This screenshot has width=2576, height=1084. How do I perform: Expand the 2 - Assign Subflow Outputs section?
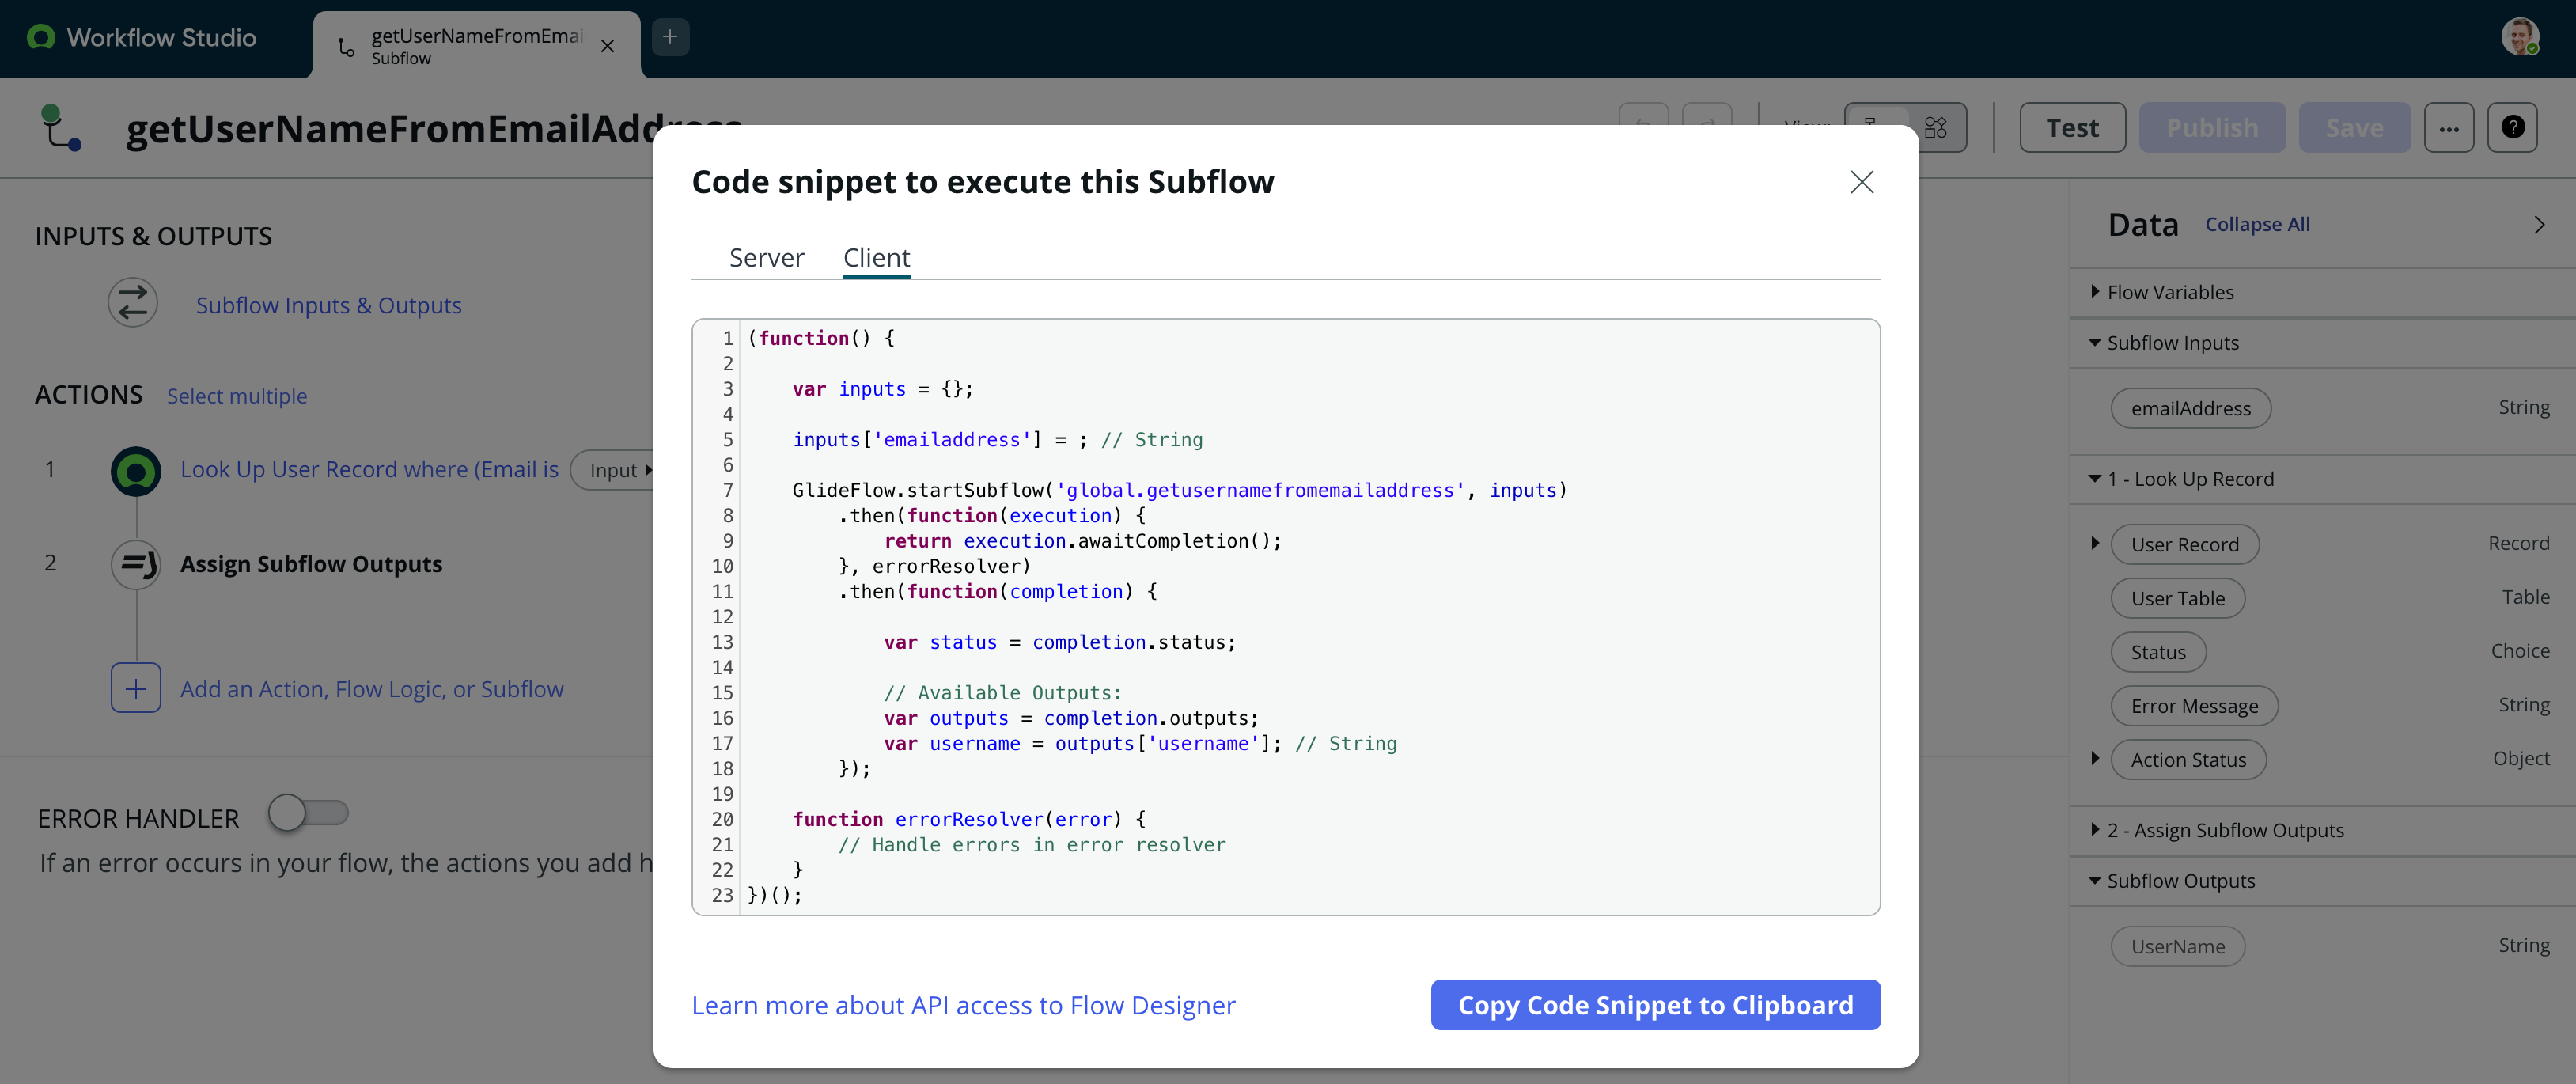(x=2095, y=830)
